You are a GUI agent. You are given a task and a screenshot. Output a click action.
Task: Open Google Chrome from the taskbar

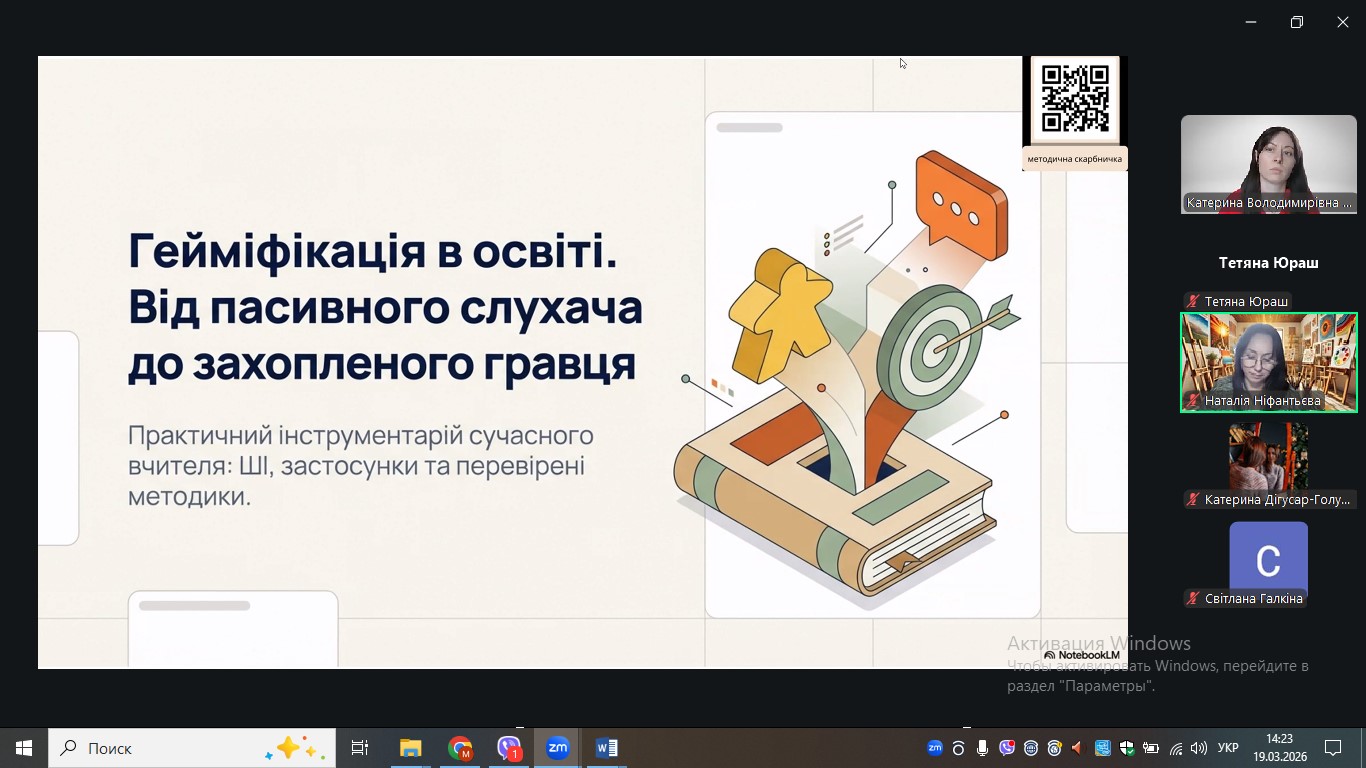[x=460, y=748]
